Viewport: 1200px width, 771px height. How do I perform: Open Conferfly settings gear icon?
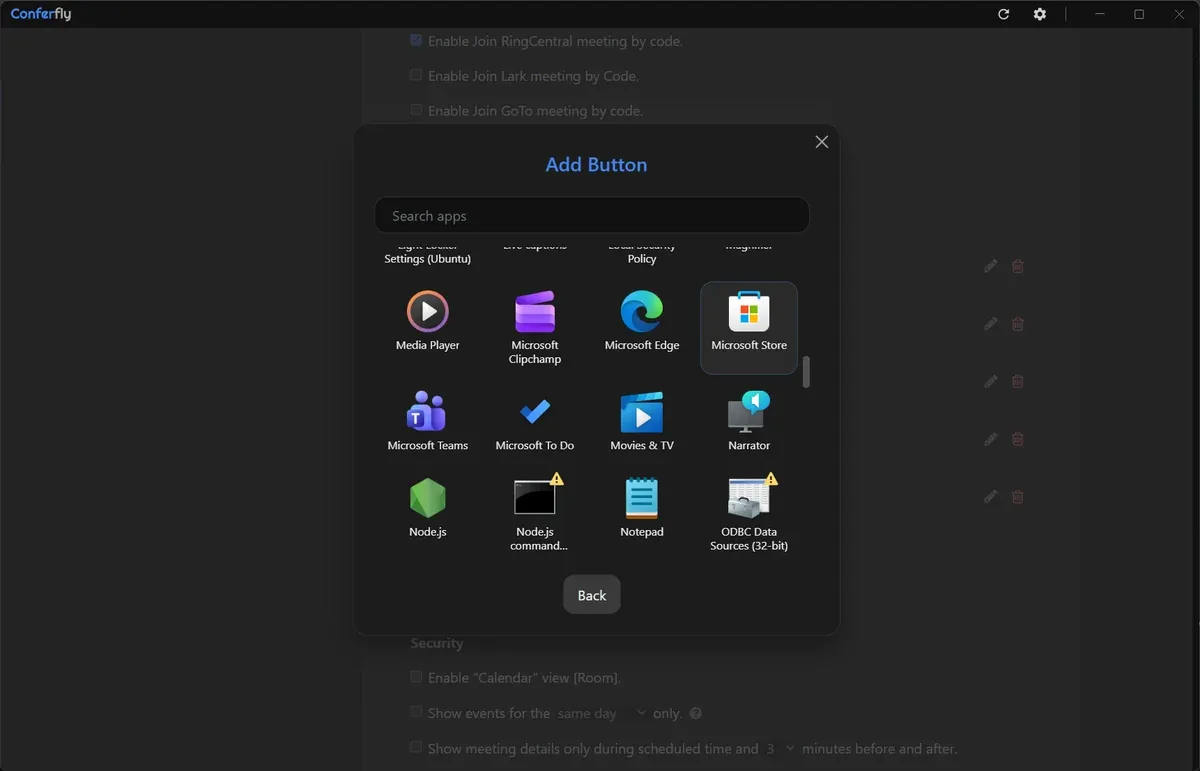(x=1040, y=14)
